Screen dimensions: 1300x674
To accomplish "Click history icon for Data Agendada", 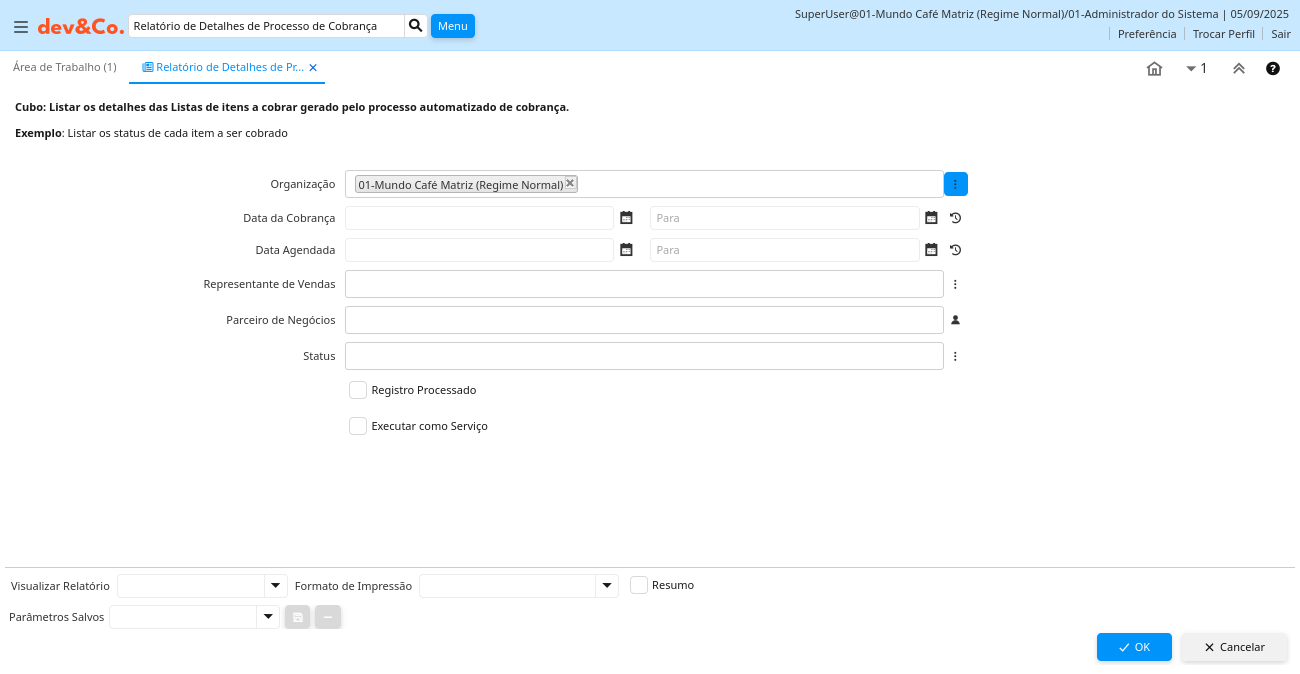I will tap(955, 250).
